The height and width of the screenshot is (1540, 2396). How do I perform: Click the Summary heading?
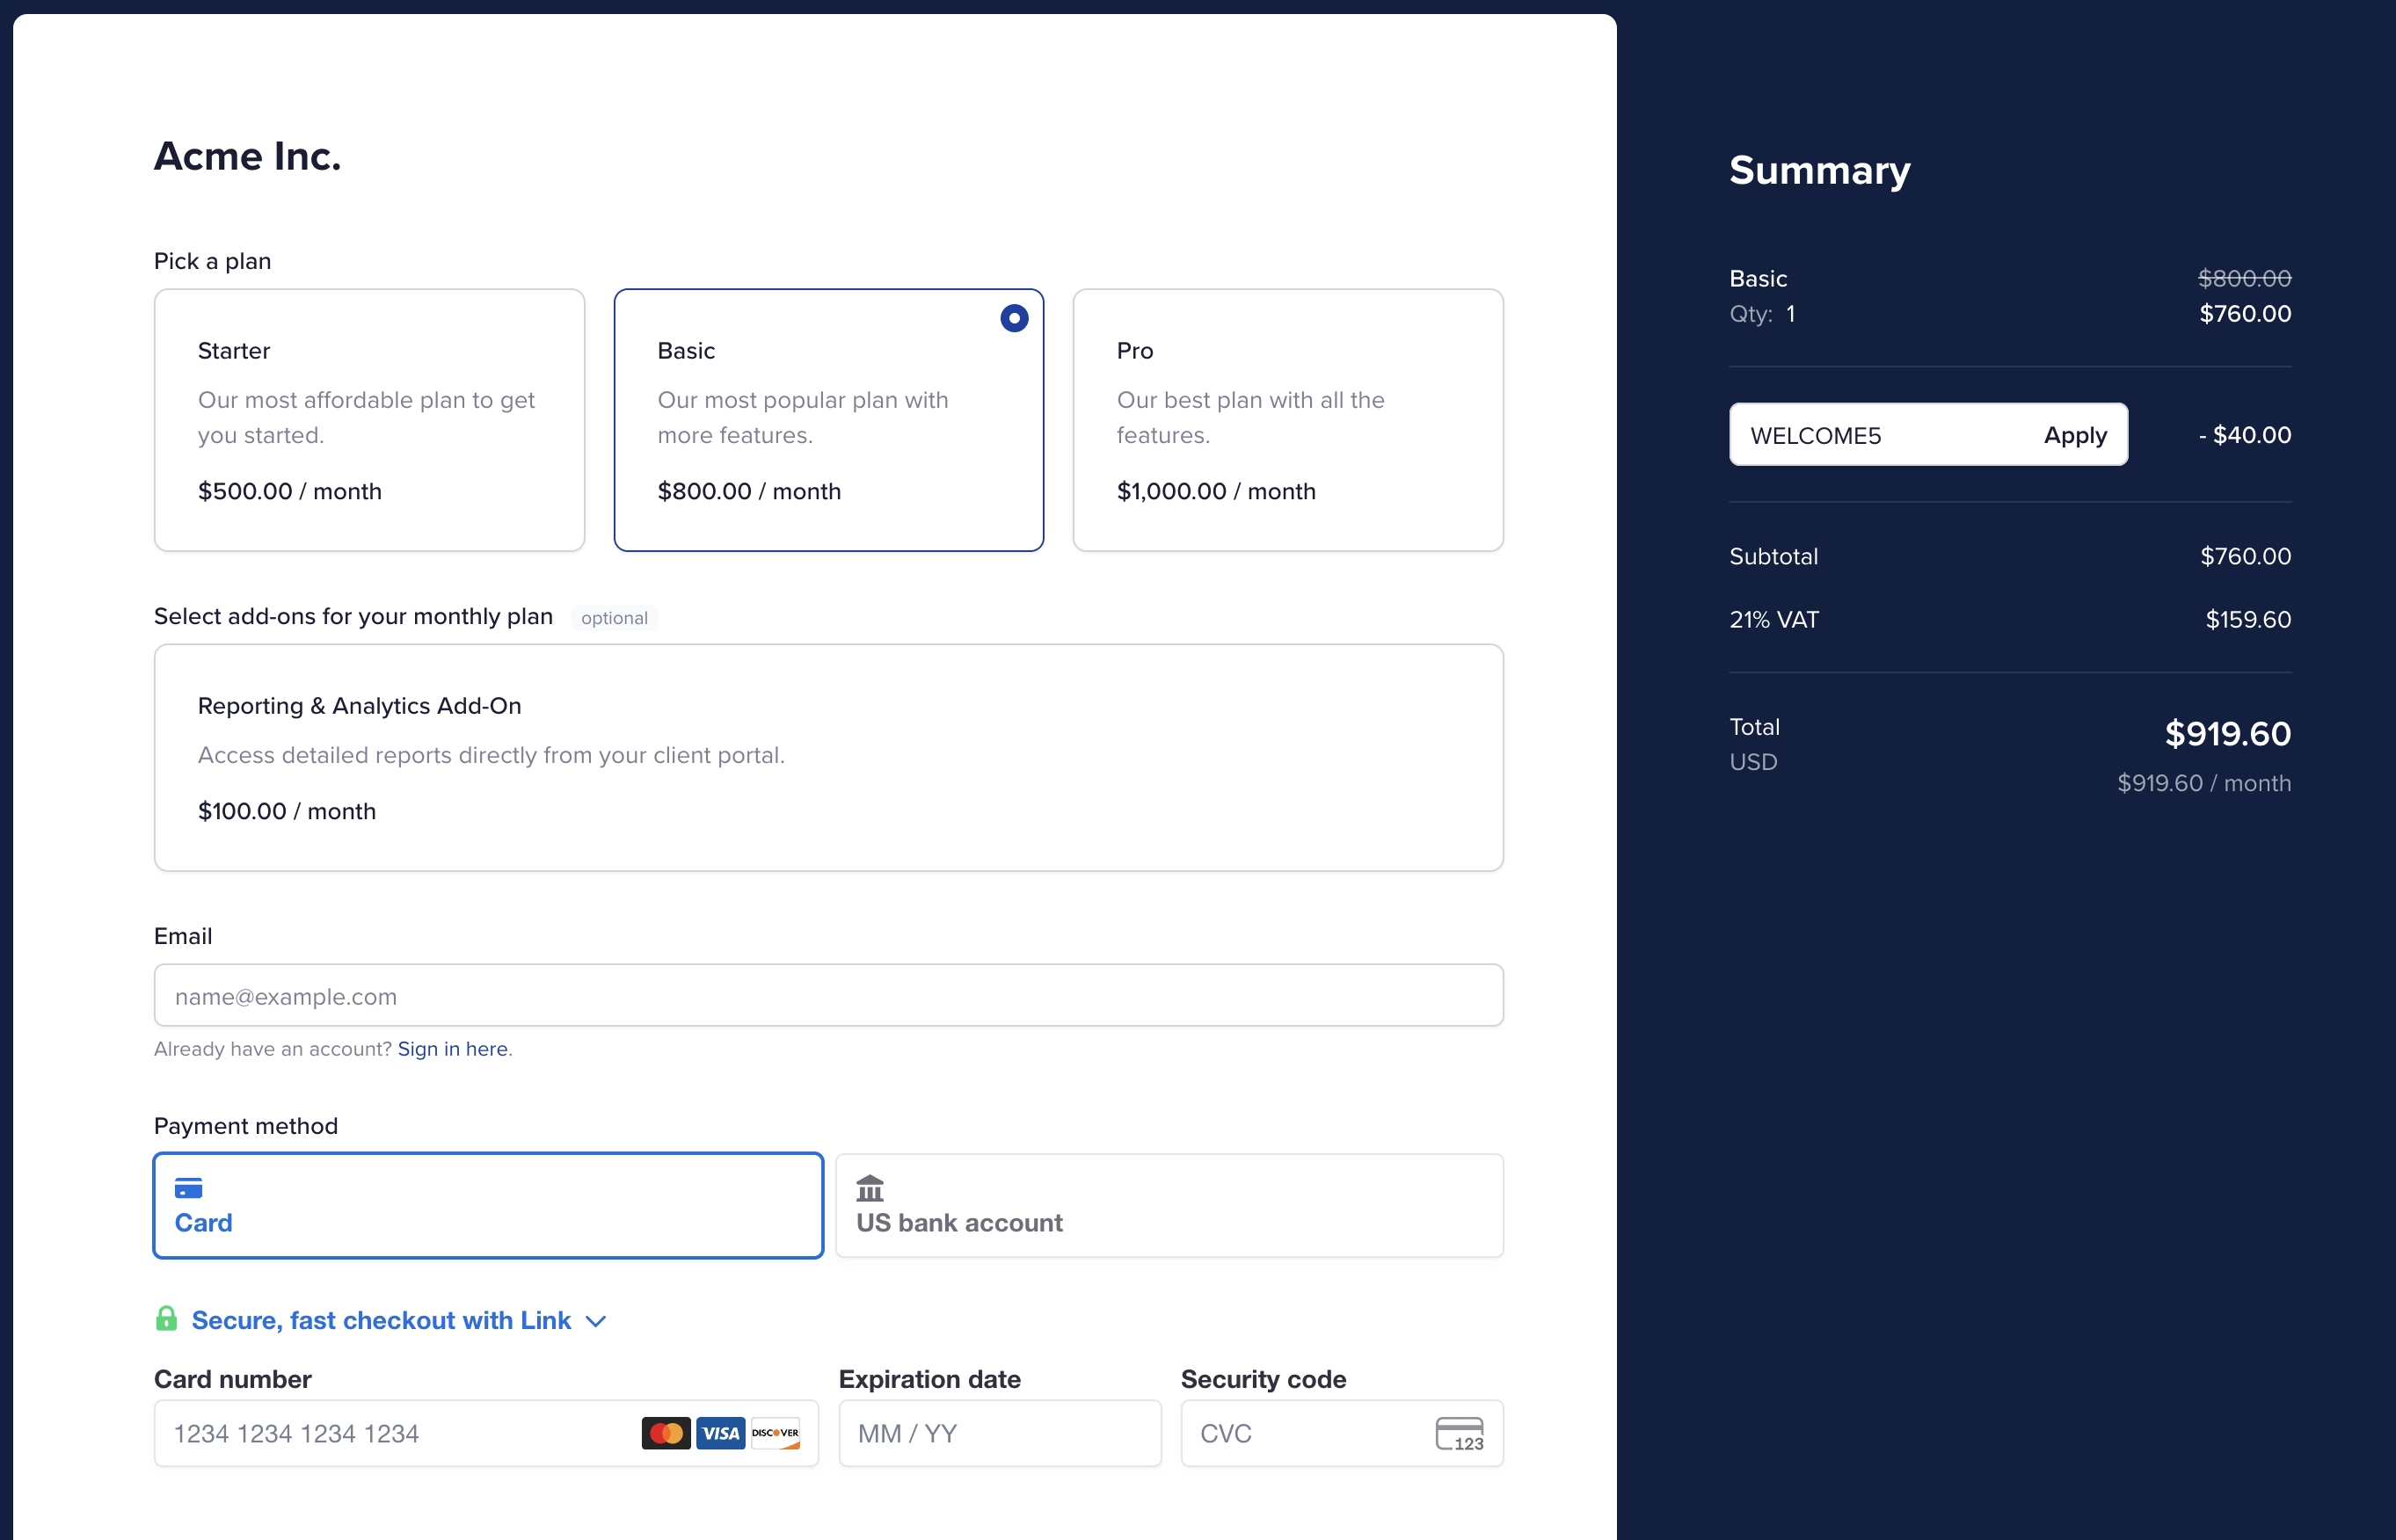coord(1820,170)
